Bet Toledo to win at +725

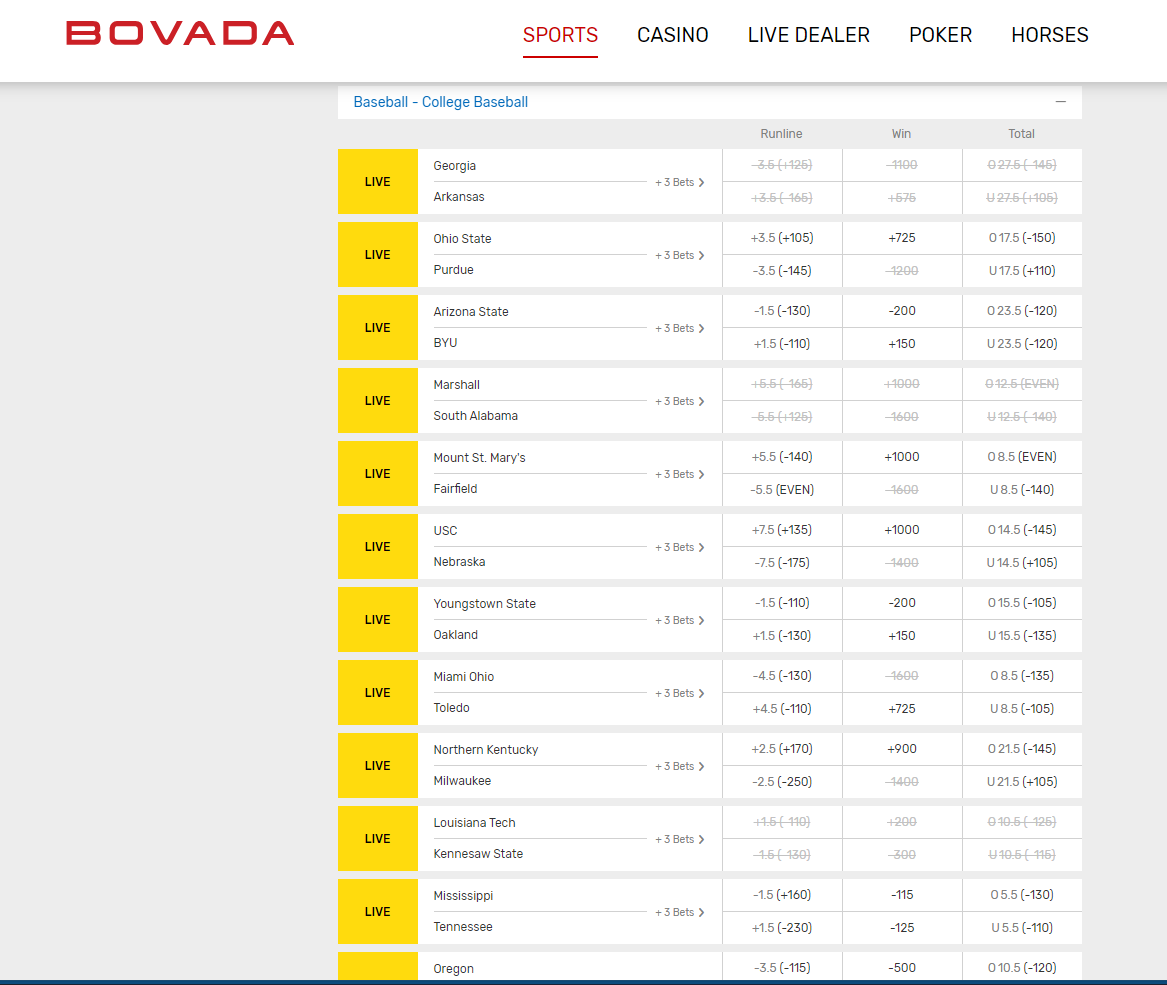point(902,709)
